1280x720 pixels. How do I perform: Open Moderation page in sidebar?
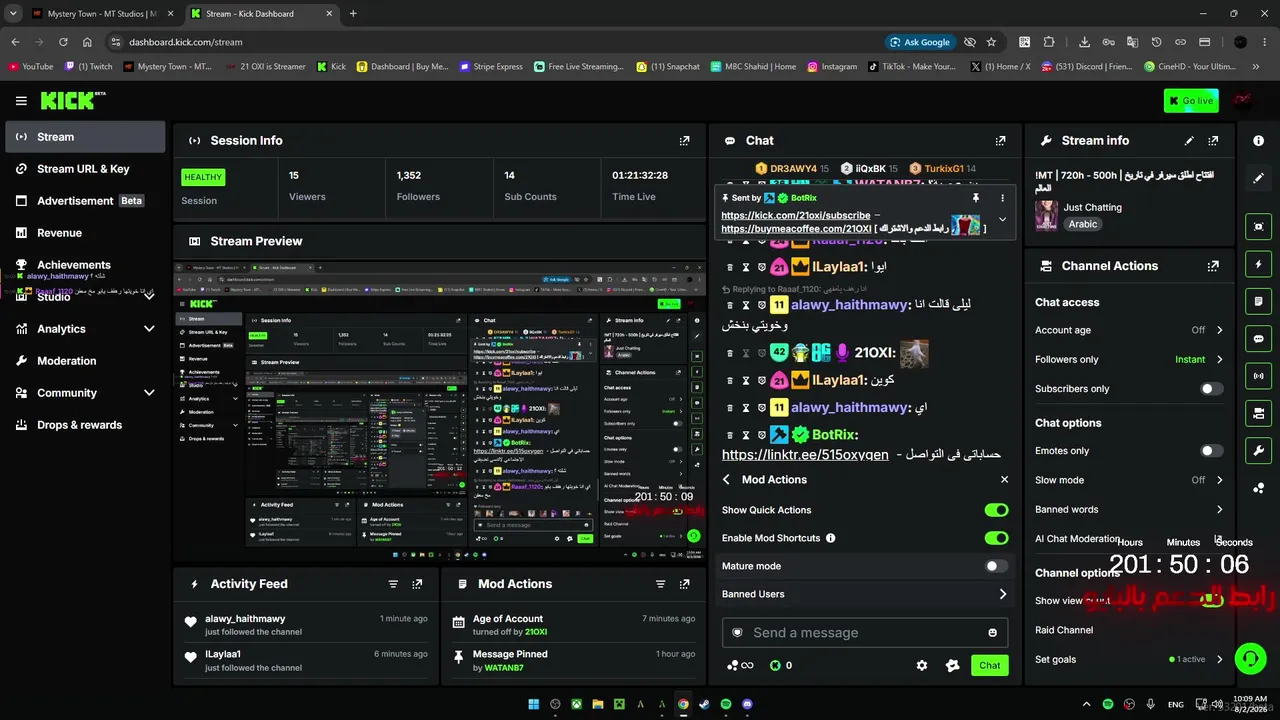pos(85,361)
